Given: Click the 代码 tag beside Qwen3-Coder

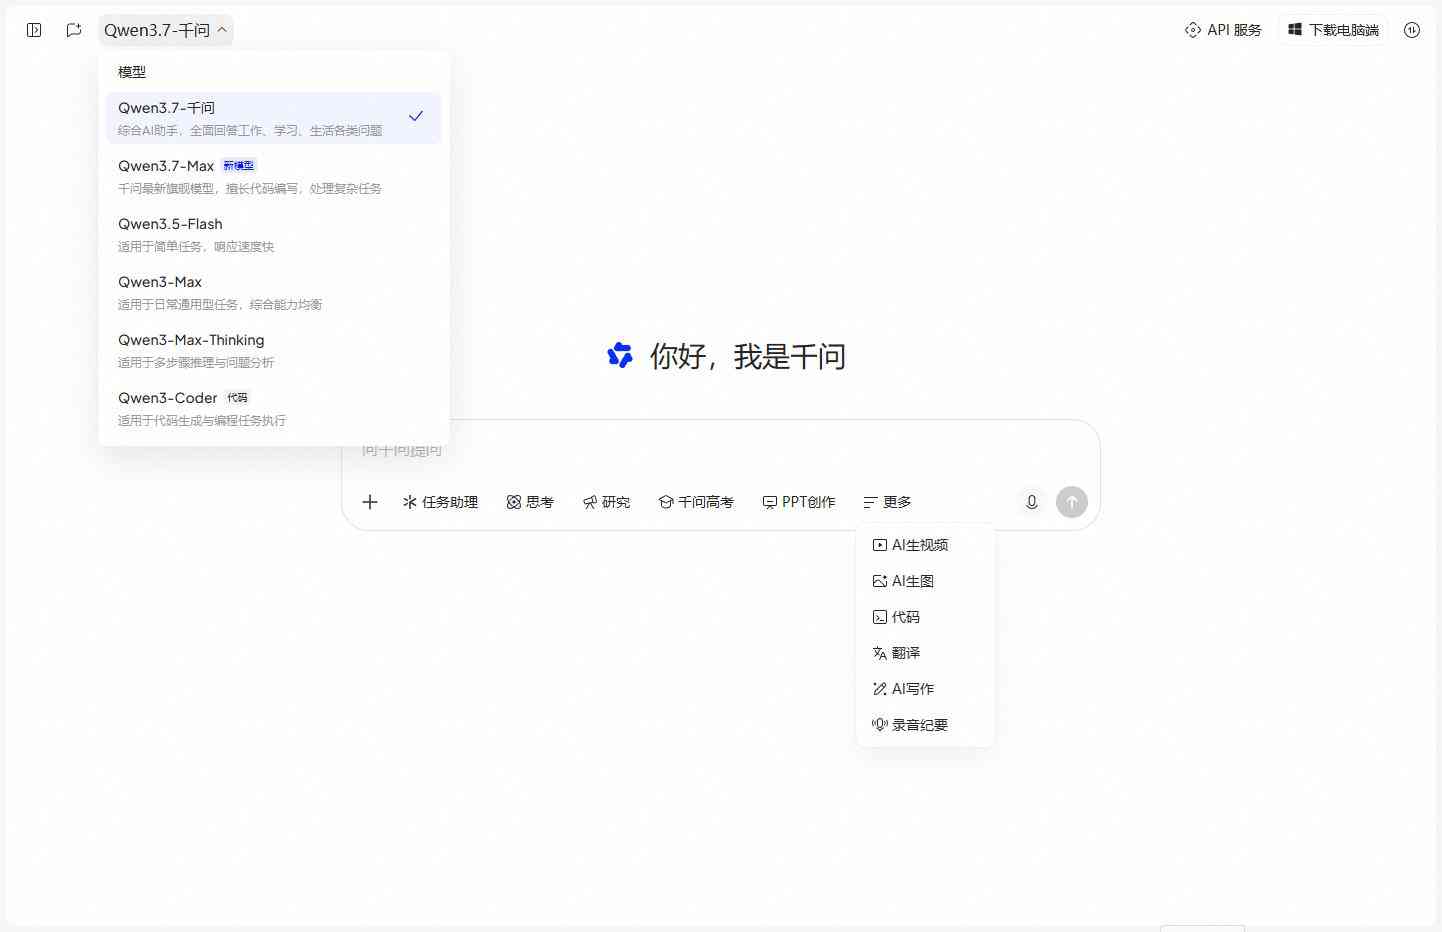Looking at the screenshot, I should (x=237, y=398).
